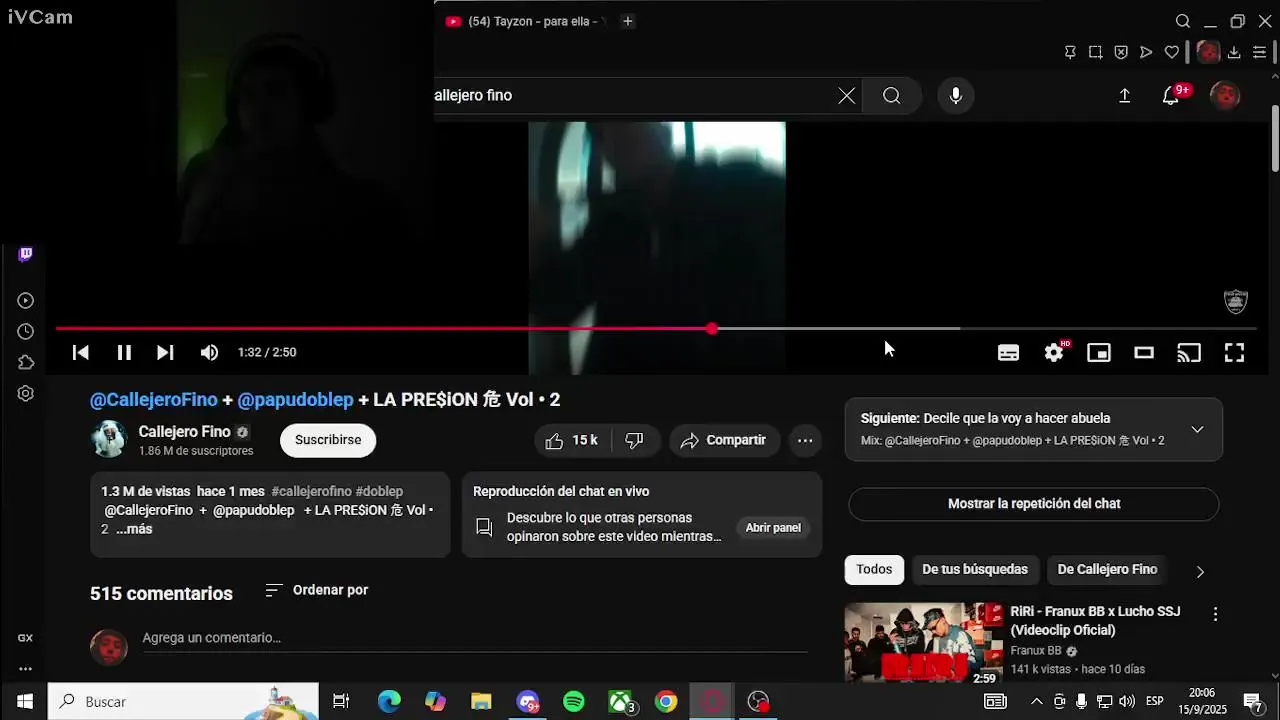Clear the YouTube search box text
This screenshot has width=1280, height=720.
click(847, 96)
